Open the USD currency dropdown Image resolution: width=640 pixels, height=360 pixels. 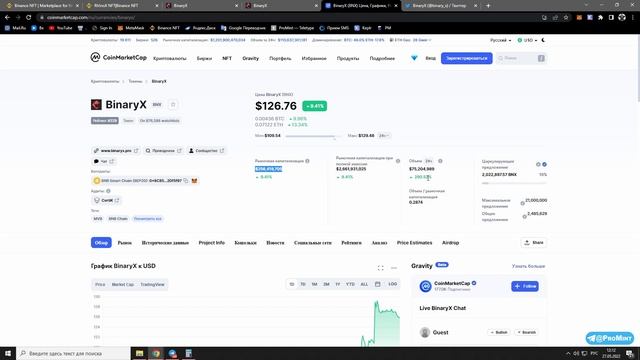point(527,40)
